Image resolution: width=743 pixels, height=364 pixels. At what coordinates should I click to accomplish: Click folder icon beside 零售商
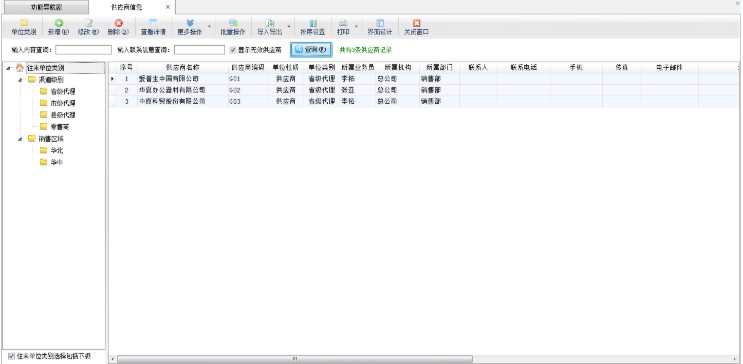coord(44,127)
